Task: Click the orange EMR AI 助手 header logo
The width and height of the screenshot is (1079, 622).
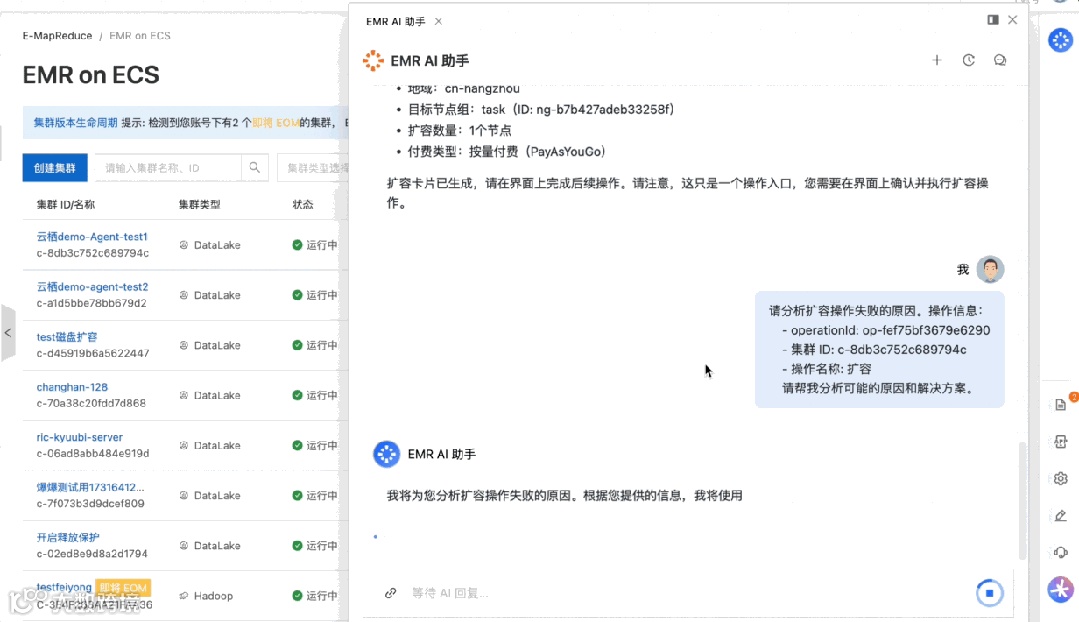Action: 373,61
